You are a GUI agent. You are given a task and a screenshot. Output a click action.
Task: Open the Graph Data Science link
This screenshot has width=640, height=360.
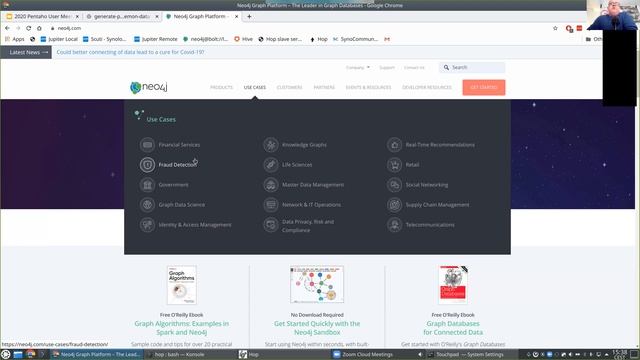pyautogui.click(x=182, y=204)
